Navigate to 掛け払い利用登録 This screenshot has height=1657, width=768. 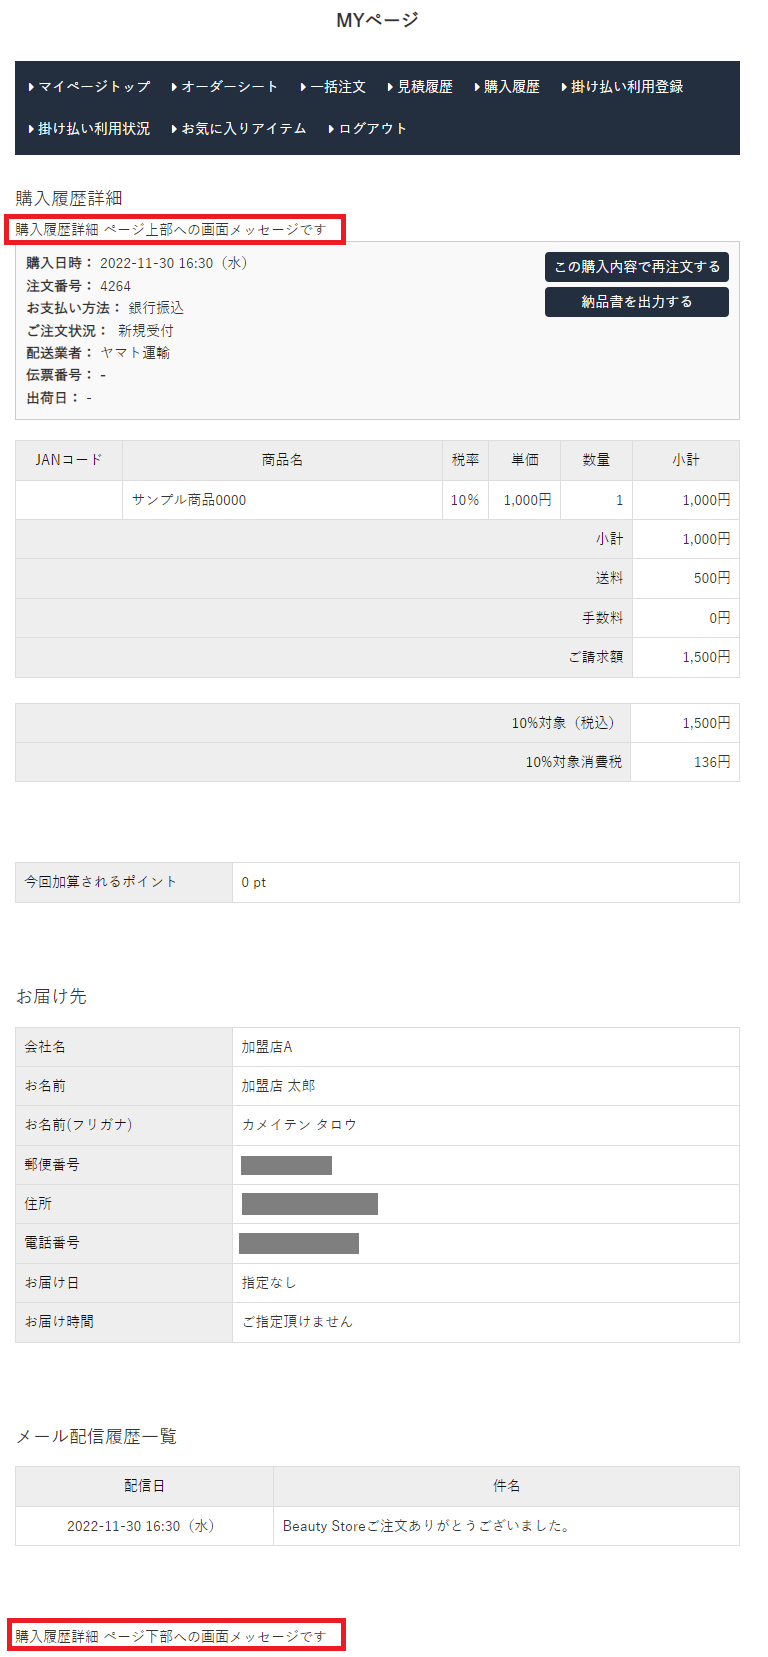[x=626, y=87]
